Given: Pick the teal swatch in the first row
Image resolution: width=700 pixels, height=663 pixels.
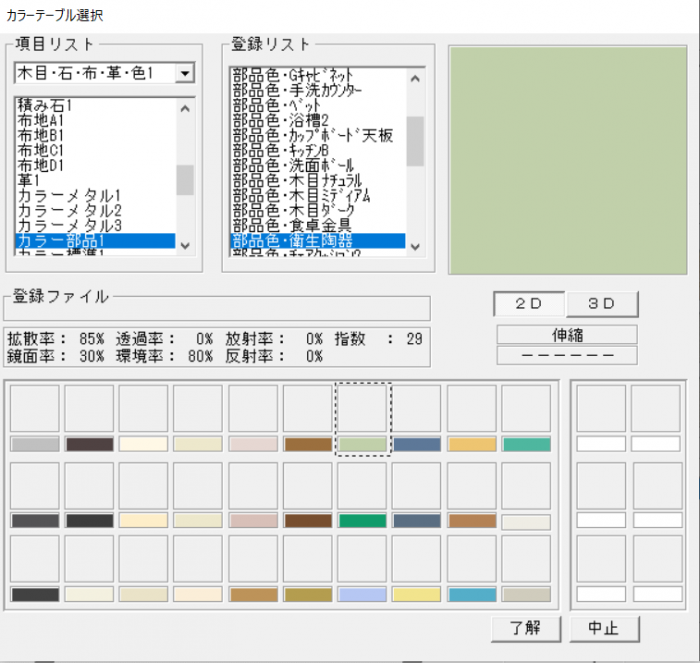Looking at the screenshot, I should click(x=526, y=444).
